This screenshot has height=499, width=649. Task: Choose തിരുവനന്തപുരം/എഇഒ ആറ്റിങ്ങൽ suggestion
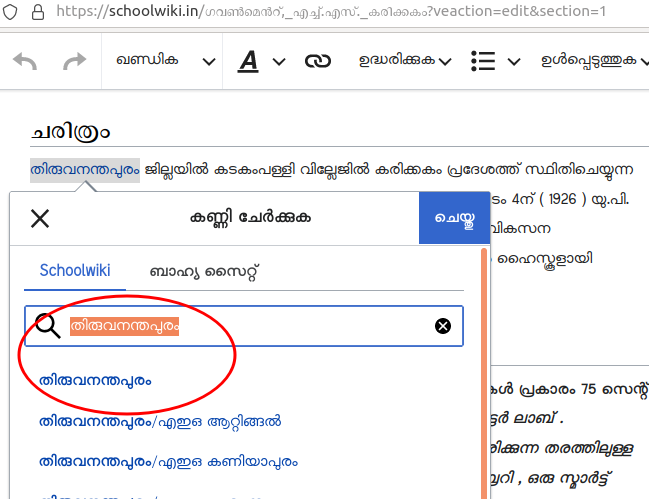160,421
